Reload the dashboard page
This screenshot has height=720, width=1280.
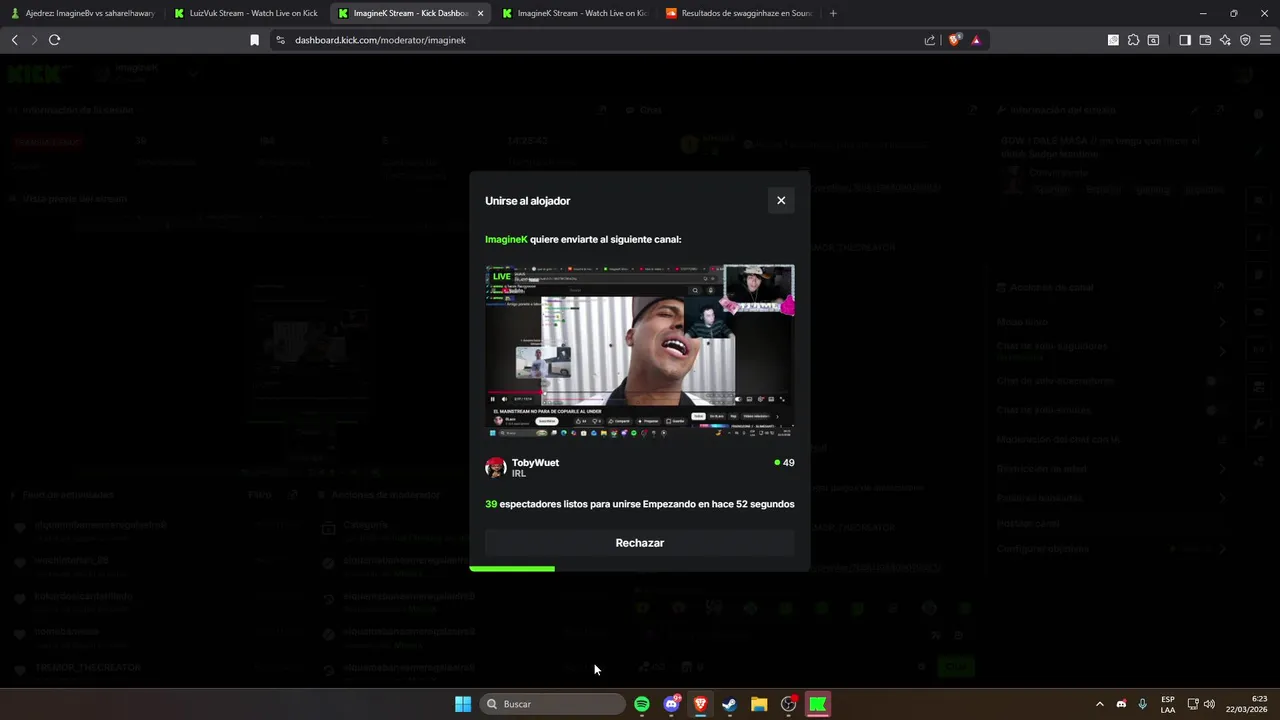point(54,40)
